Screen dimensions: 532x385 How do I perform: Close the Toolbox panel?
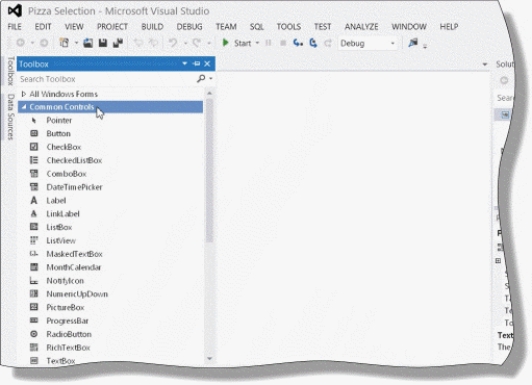pos(207,64)
